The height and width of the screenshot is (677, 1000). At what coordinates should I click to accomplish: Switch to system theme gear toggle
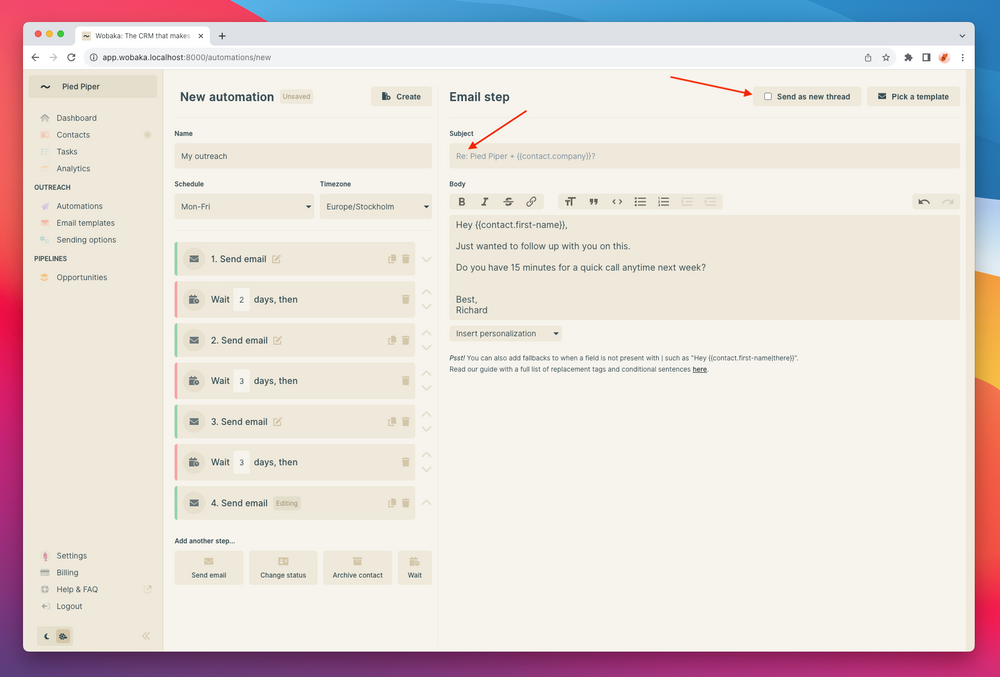coord(63,636)
